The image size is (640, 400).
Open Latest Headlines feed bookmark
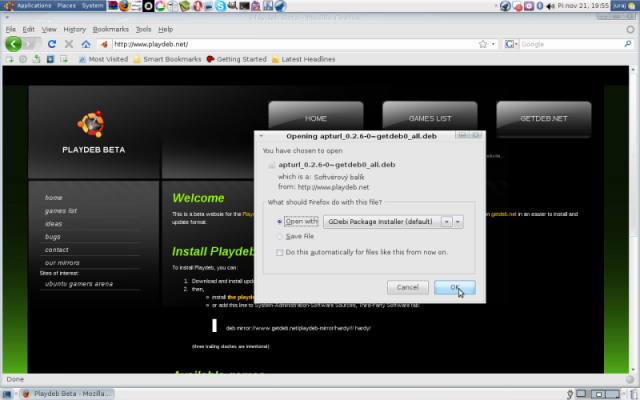tap(304, 59)
